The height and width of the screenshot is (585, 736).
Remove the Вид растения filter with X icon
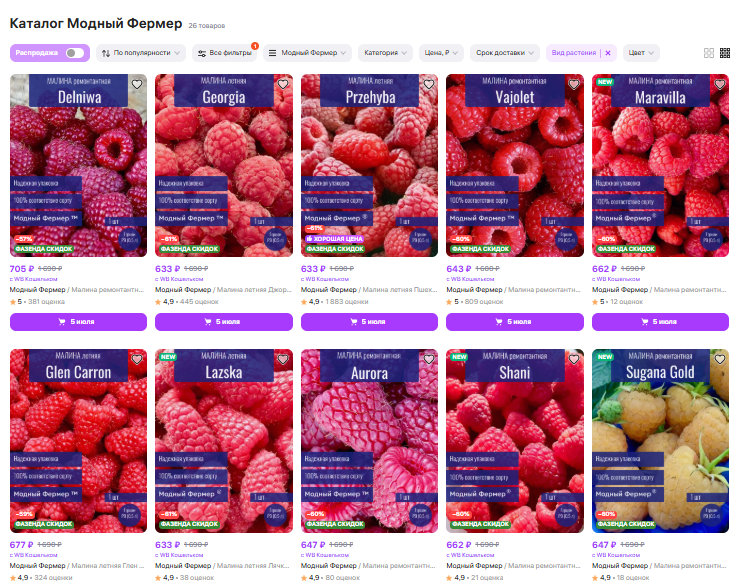608,53
